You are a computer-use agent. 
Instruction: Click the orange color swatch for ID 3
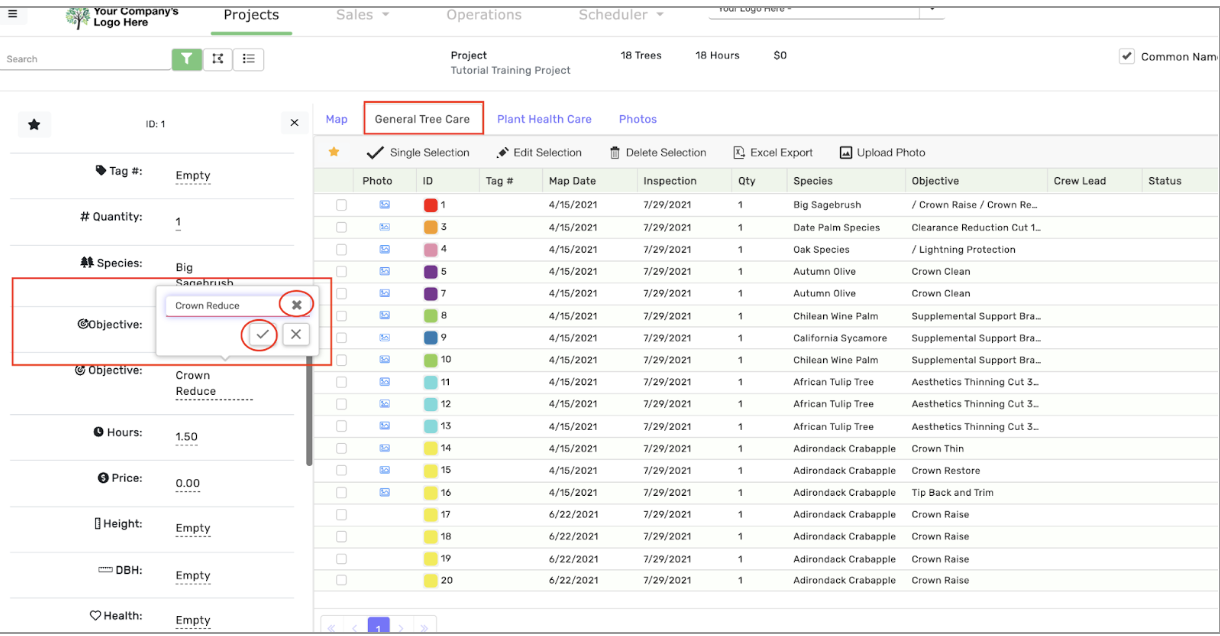(x=431, y=227)
